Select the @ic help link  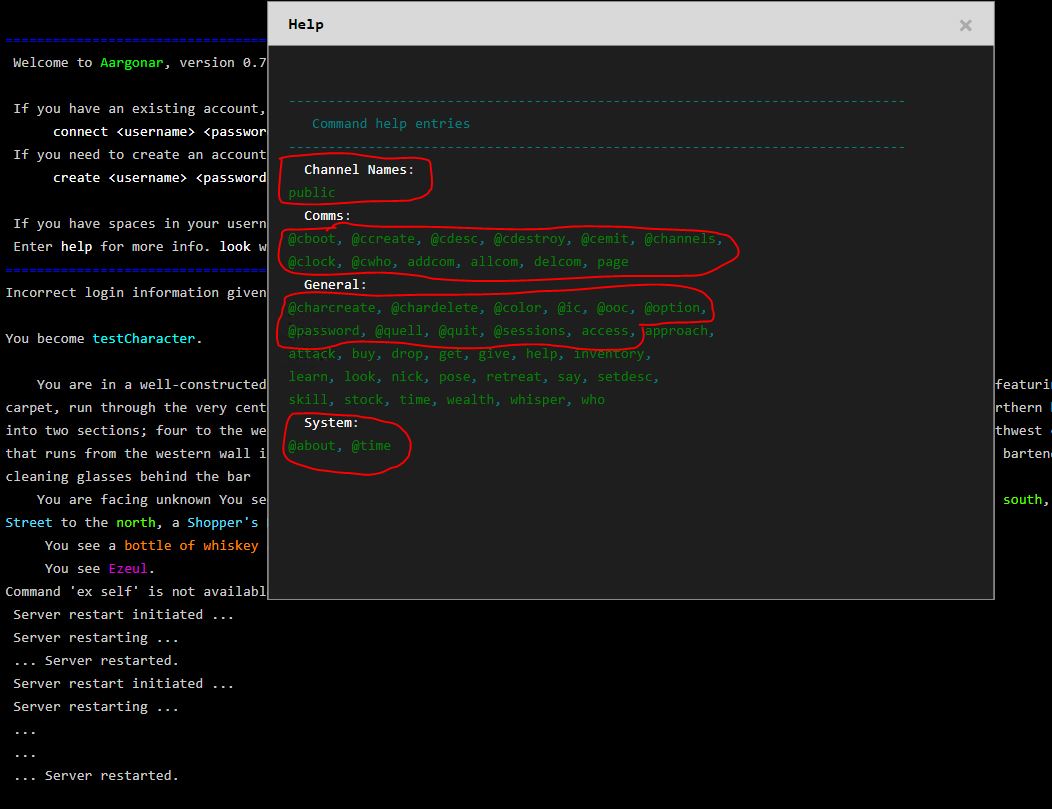(x=569, y=308)
